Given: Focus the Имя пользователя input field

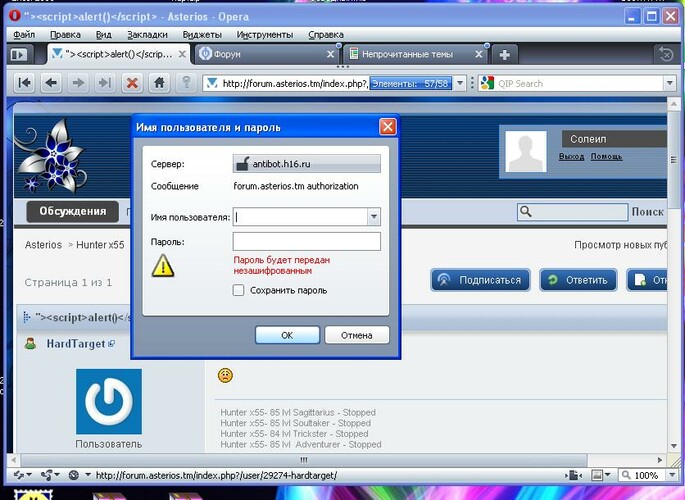Looking at the screenshot, I should pyautogui.click(x=301, y=217).
